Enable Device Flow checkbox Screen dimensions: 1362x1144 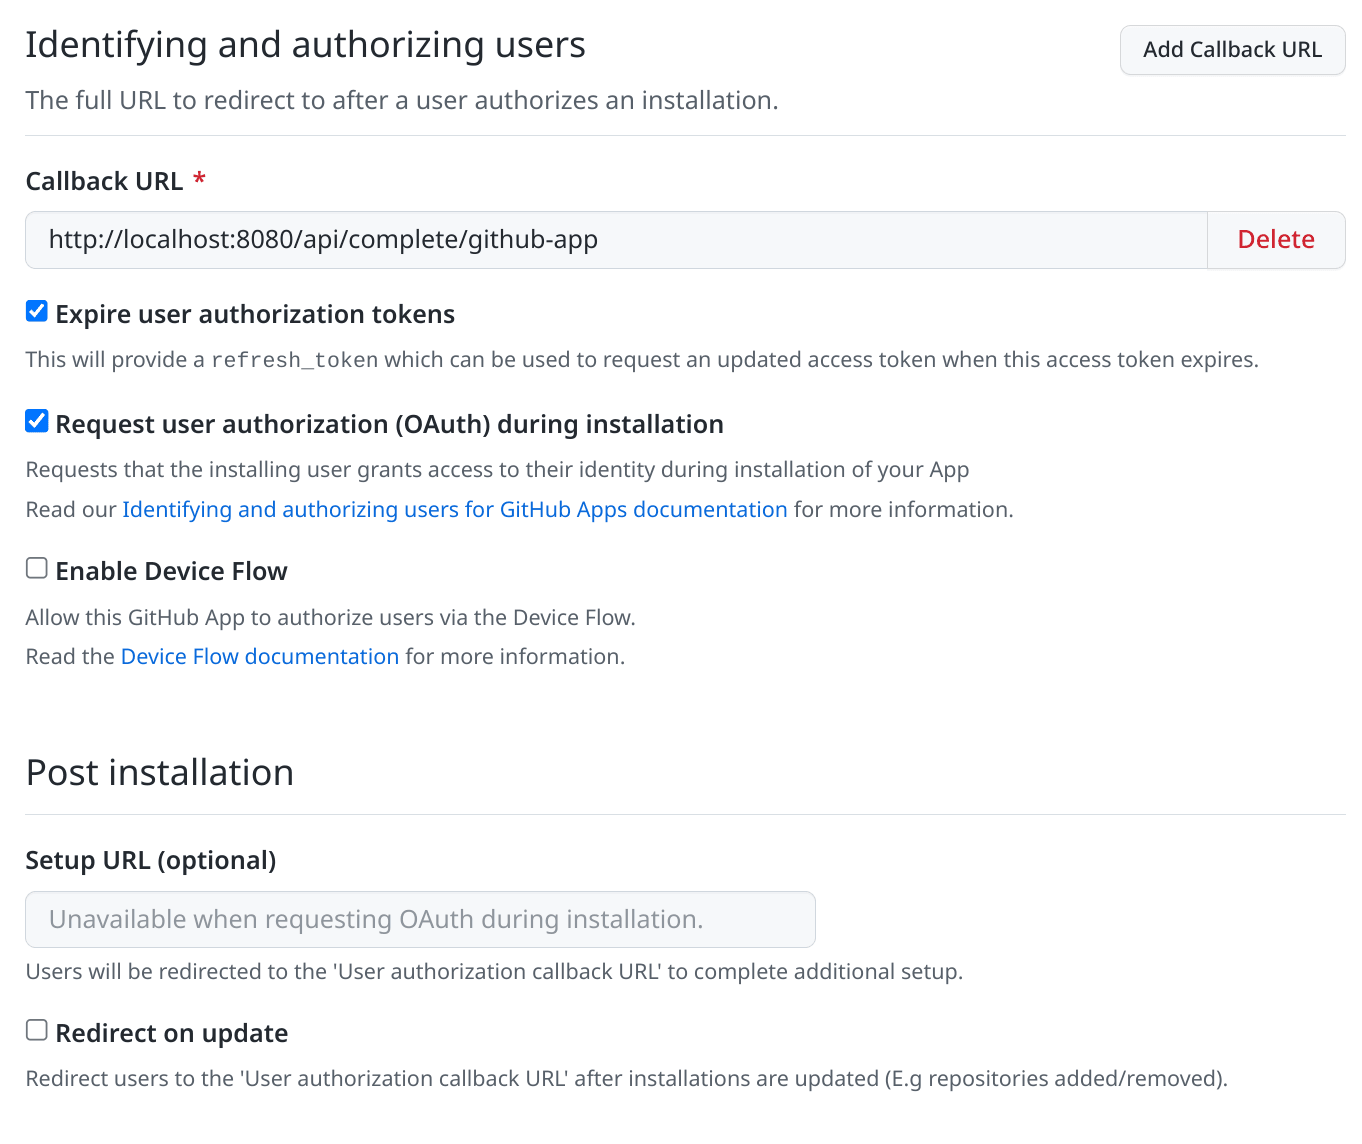[x=37, y=569]
